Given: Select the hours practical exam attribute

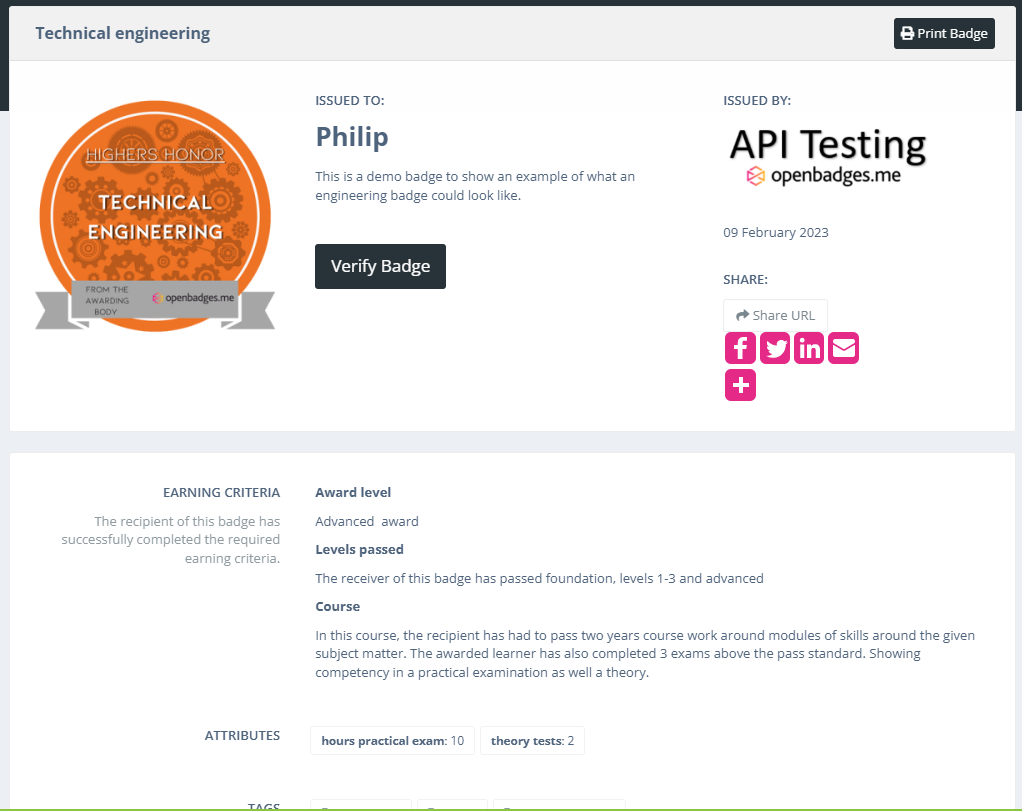Looking at the screenshot, I should (392, 741).
